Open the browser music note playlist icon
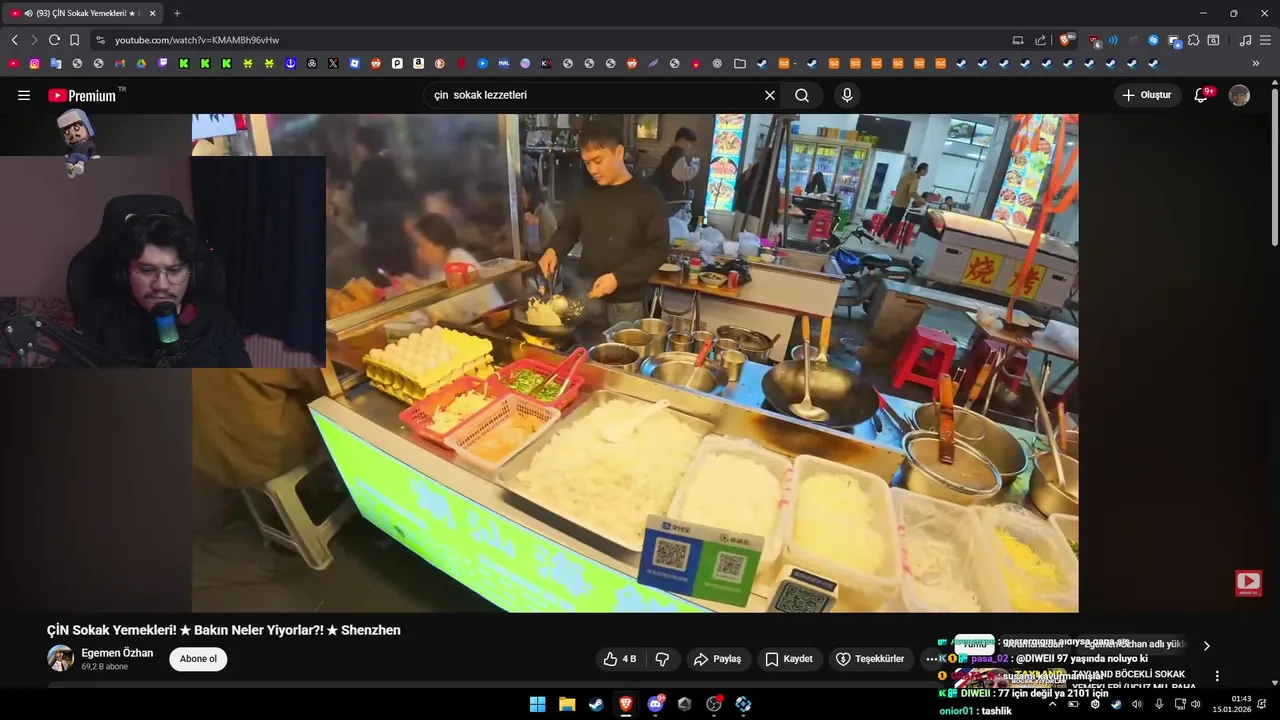Viewport: 1280px width, 720px height. click(1245, 40)
